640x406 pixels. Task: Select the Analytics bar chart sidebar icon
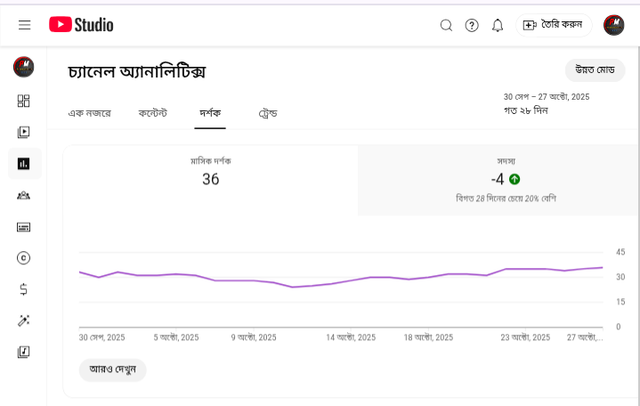point(24,163)
